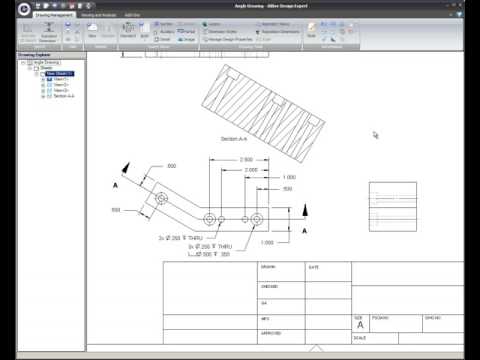Viewport: 480px width, 360px height.
Task: Click the APPROVED field in title block
Action: (281, 337)
